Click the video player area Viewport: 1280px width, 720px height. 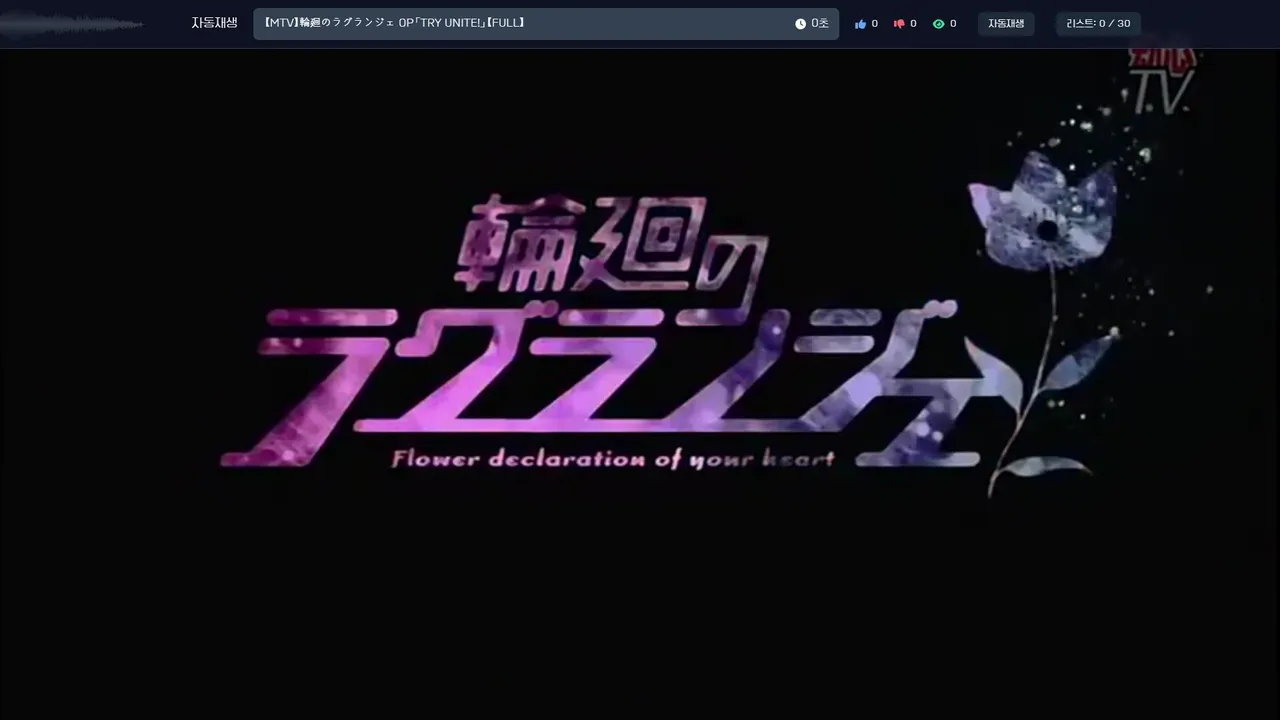point(640,384)
